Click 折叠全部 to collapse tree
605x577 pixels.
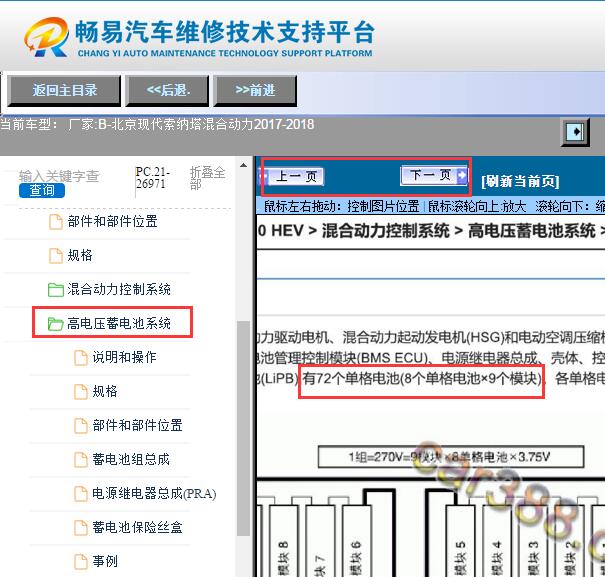tap(207, 178)
